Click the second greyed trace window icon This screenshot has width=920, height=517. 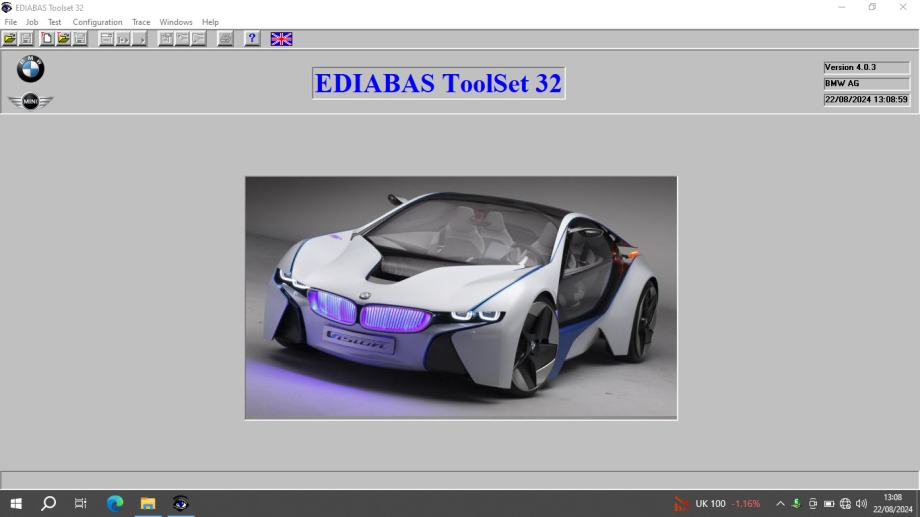[x=182, y=39]
